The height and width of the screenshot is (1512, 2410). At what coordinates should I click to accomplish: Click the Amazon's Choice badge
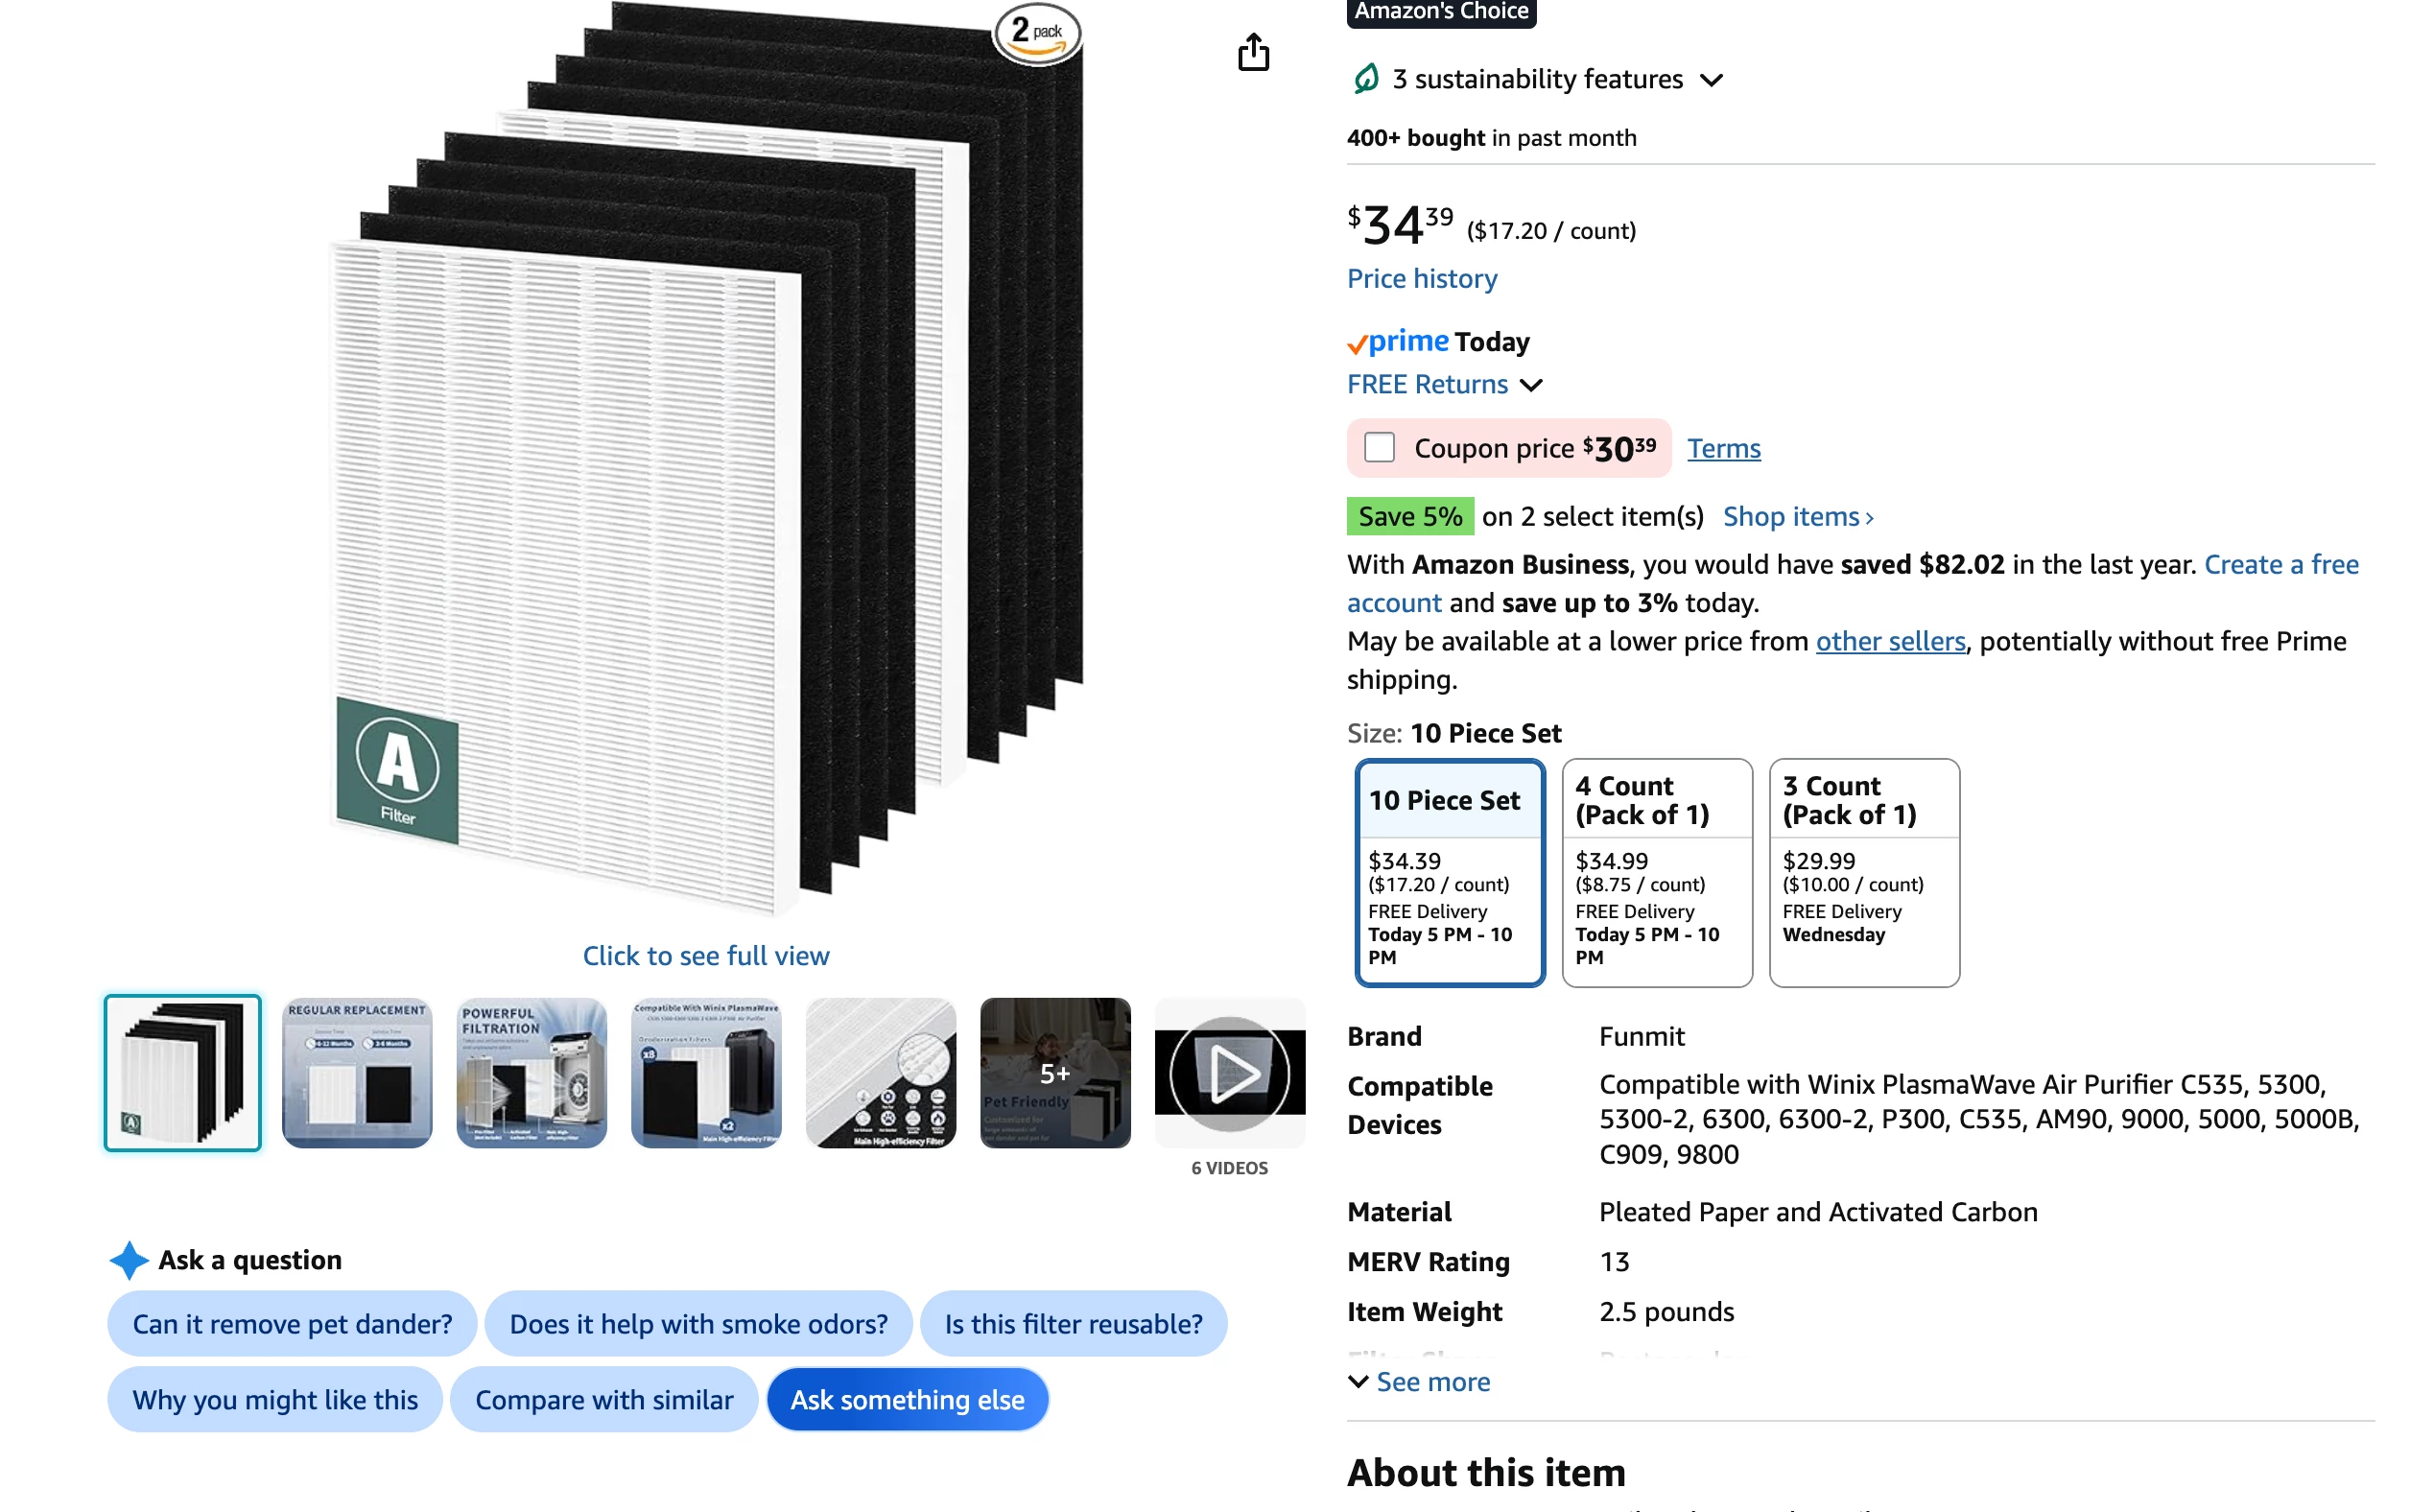tap(1441, 12)
